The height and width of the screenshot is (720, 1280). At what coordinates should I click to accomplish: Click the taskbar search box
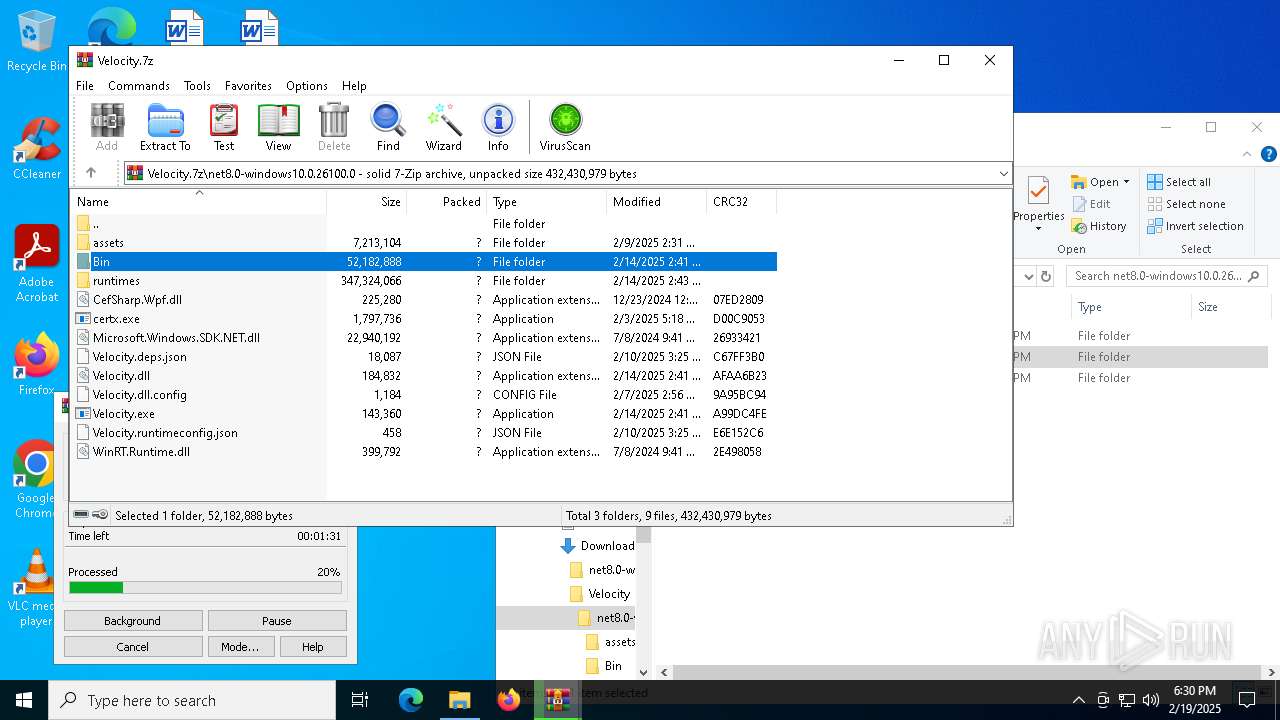click(192, 700)
